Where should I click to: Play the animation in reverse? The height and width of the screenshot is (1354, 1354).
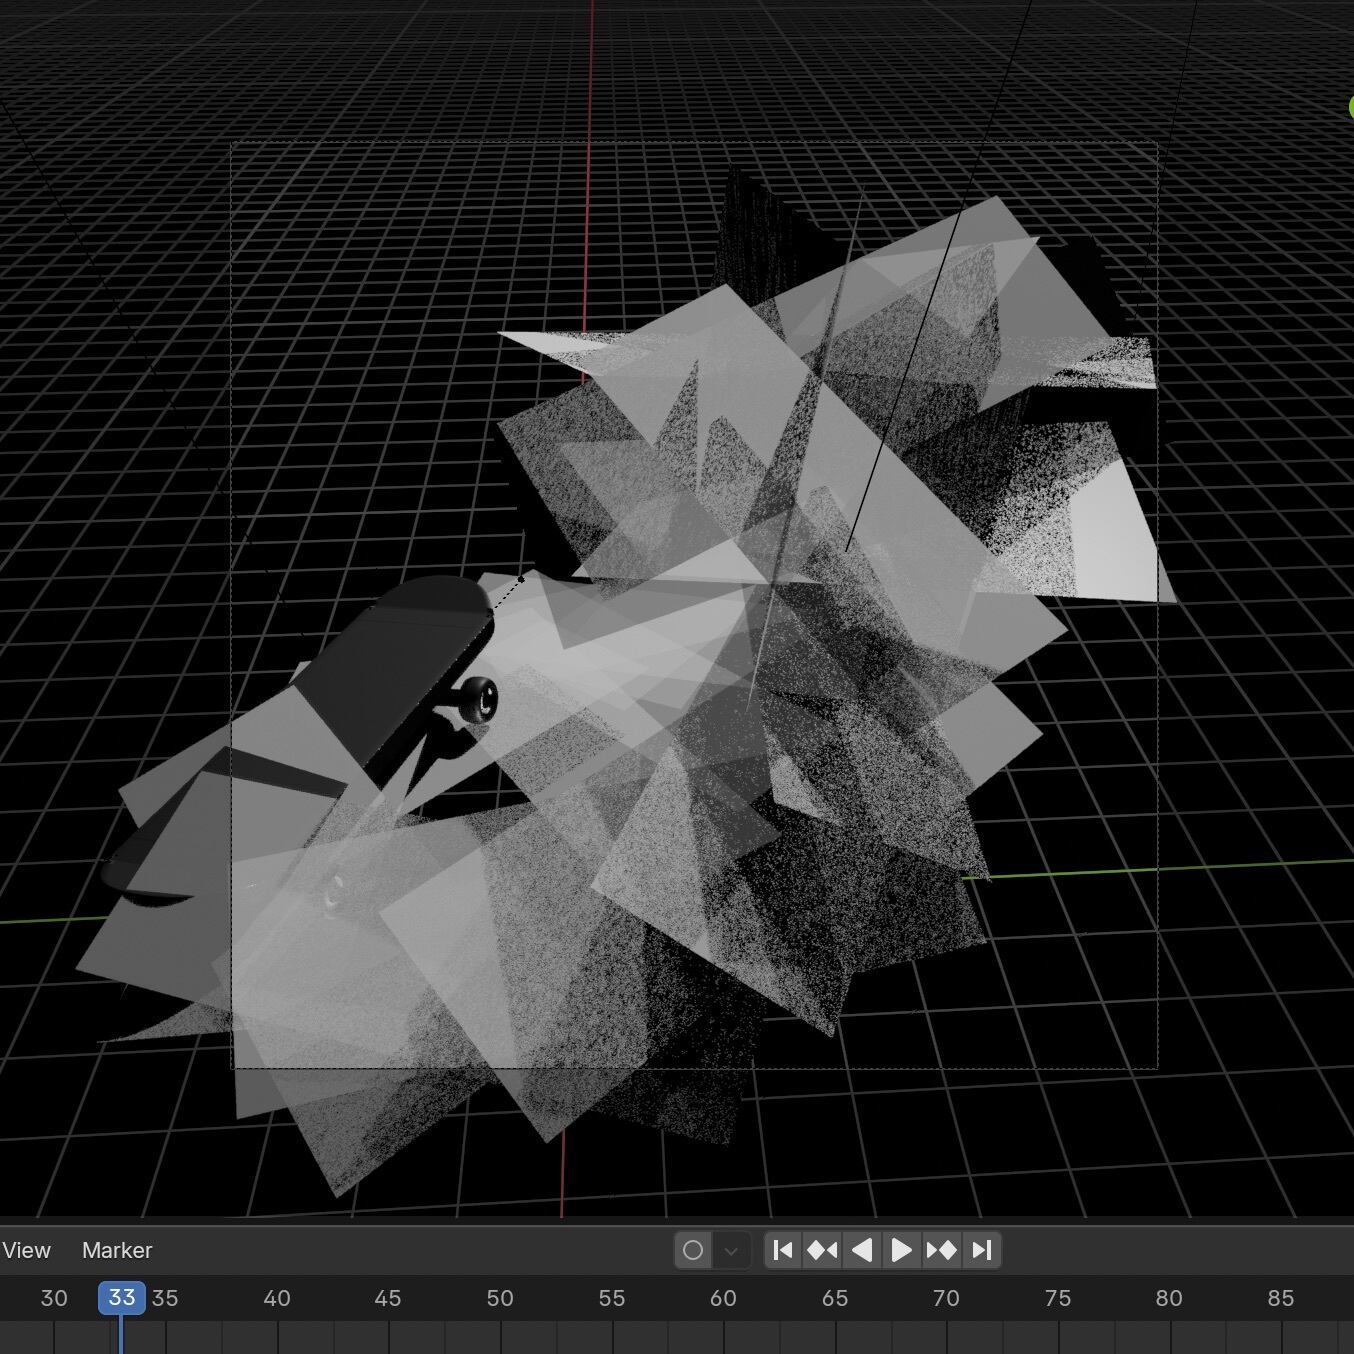tap(861, 1250)
